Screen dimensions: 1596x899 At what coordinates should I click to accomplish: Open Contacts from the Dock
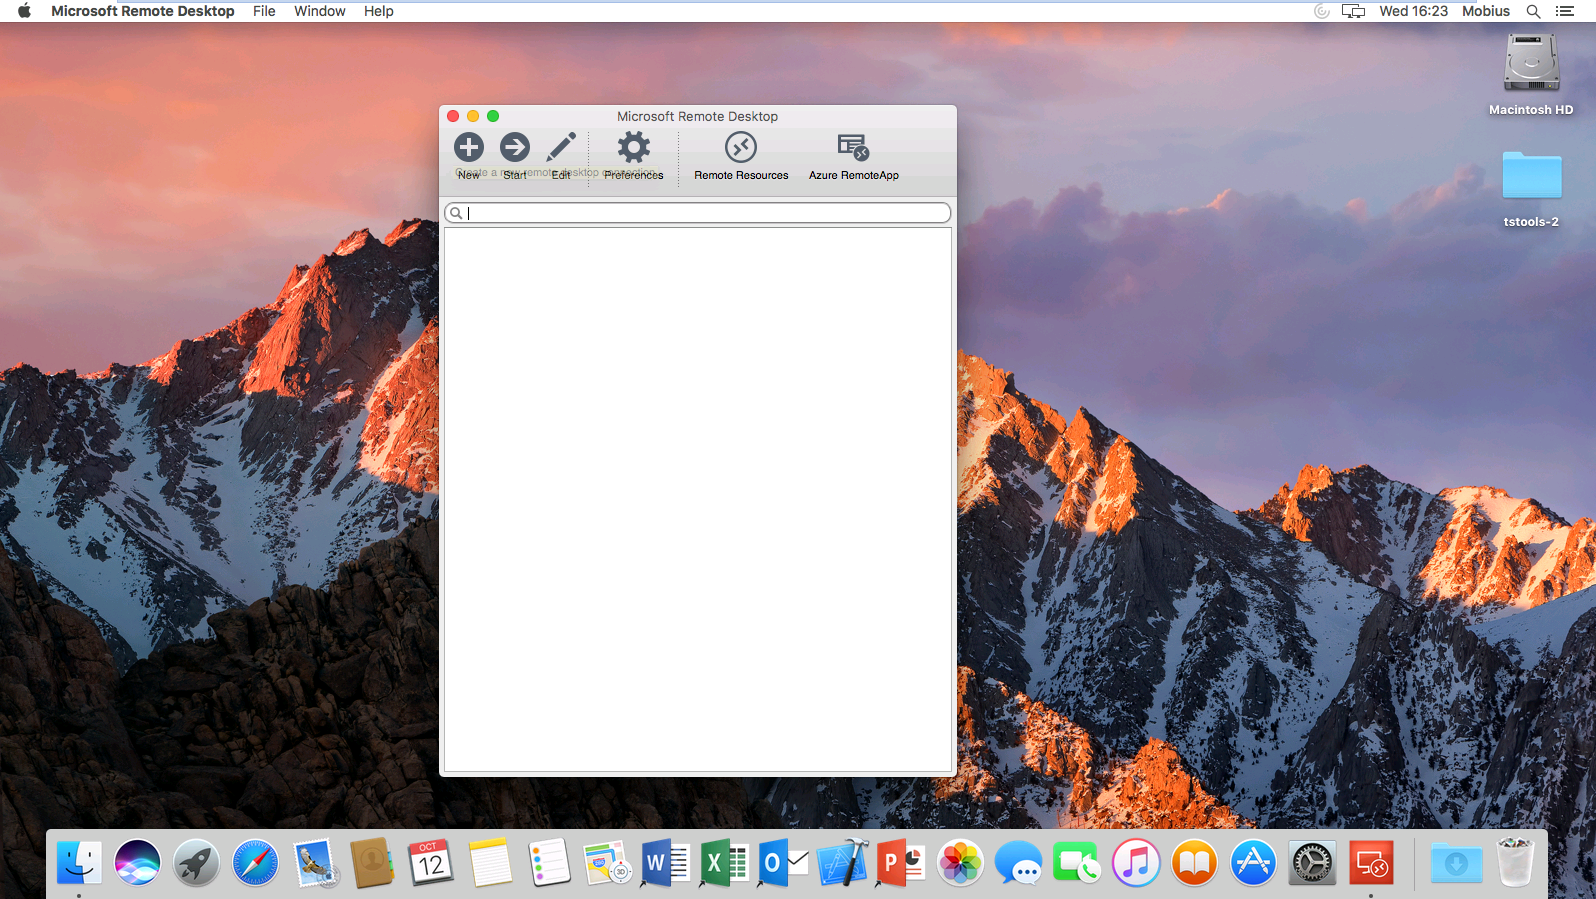tap(372, 862)
